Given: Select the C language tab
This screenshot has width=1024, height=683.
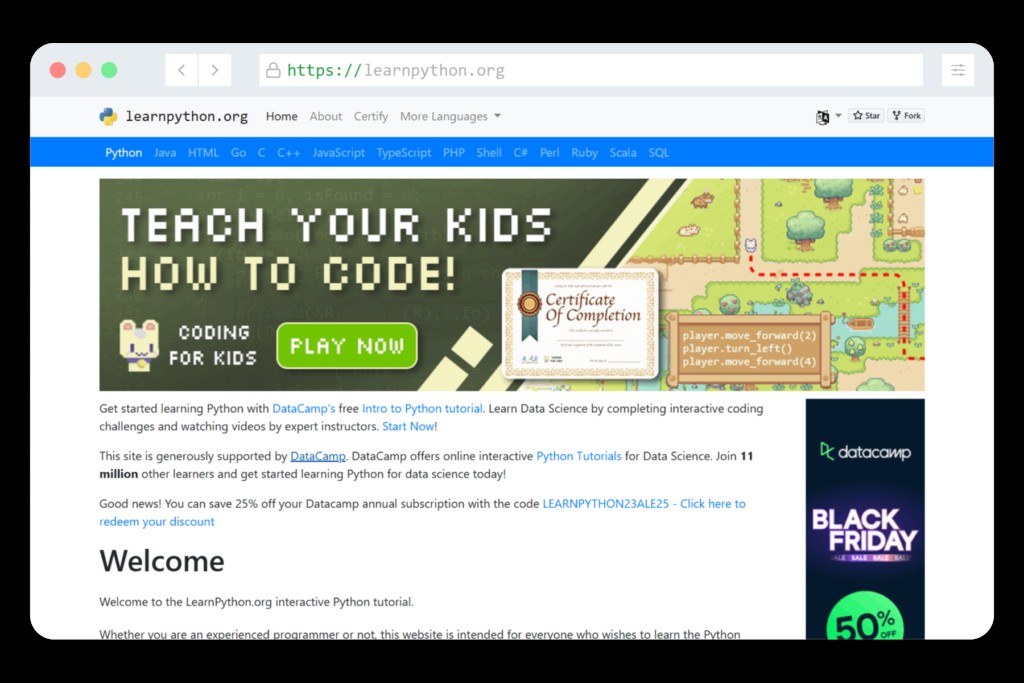Looking at the screenshot, I should click(x=261, y=153).
